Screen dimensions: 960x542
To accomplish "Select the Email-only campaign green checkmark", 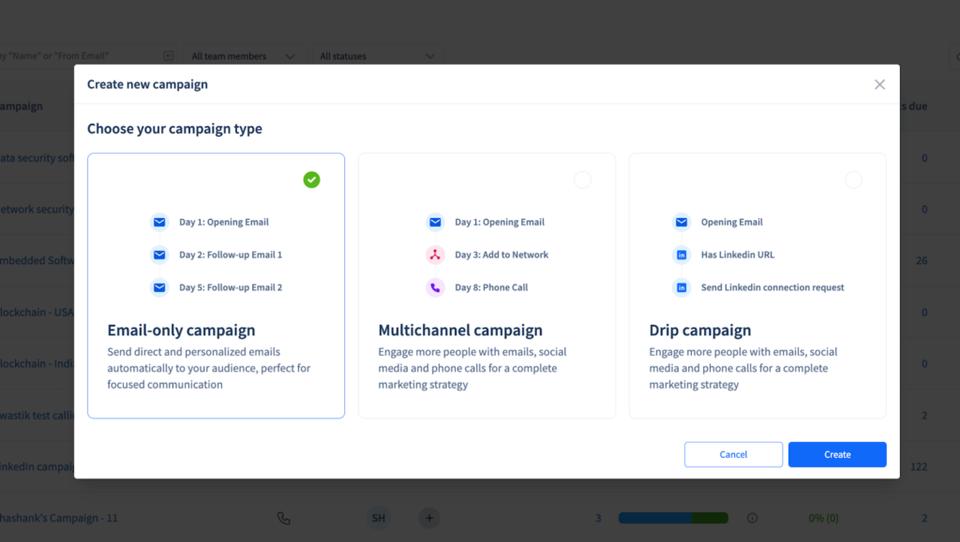I will 312,179.
